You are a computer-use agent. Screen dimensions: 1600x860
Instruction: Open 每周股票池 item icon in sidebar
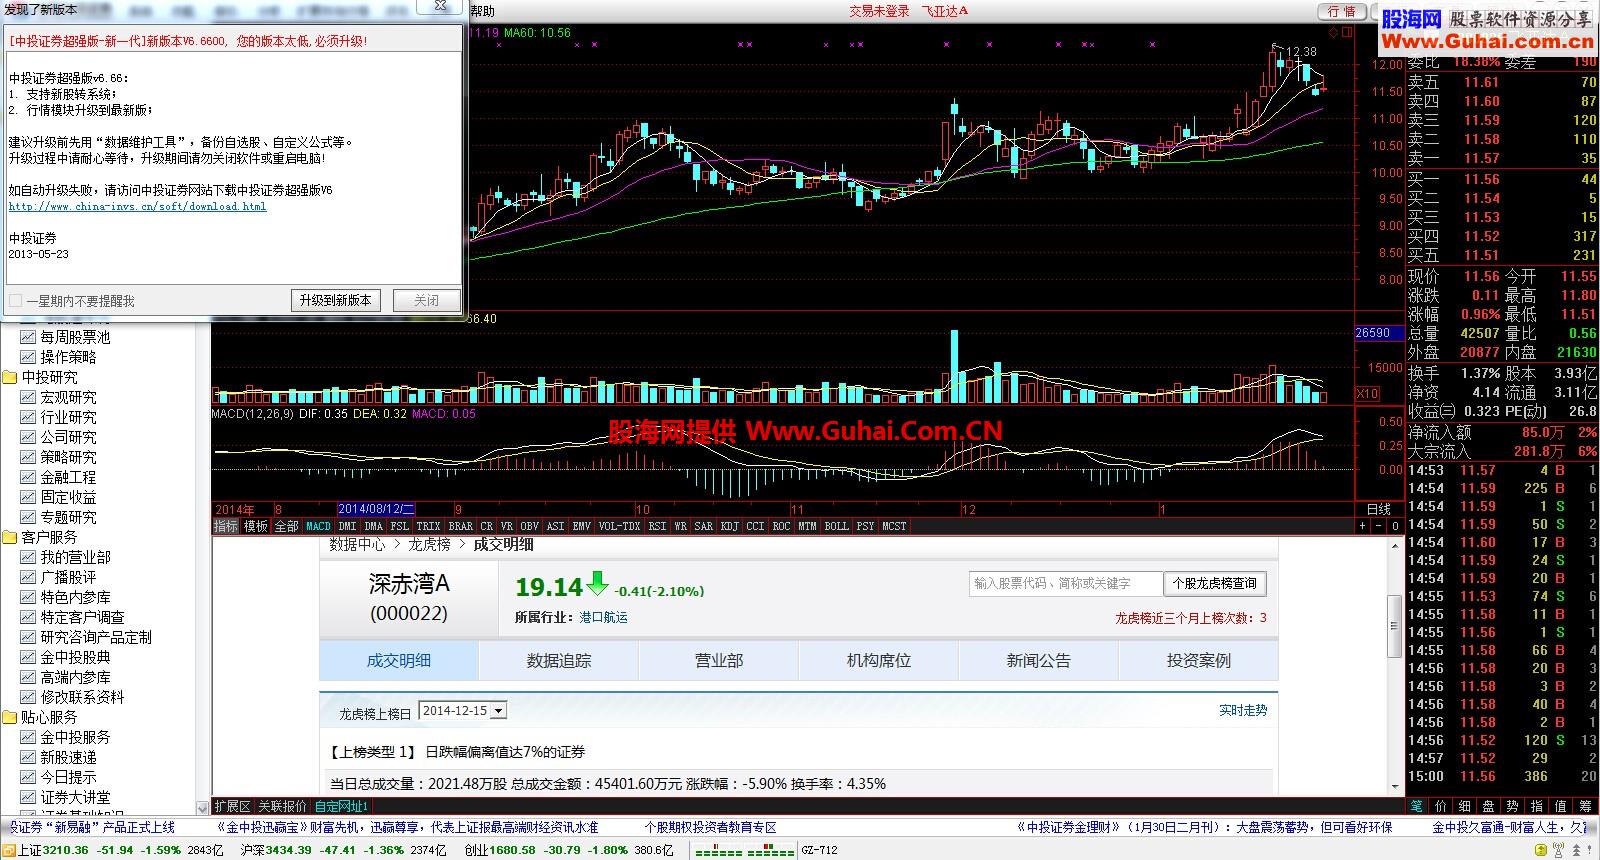pos(28,337)
